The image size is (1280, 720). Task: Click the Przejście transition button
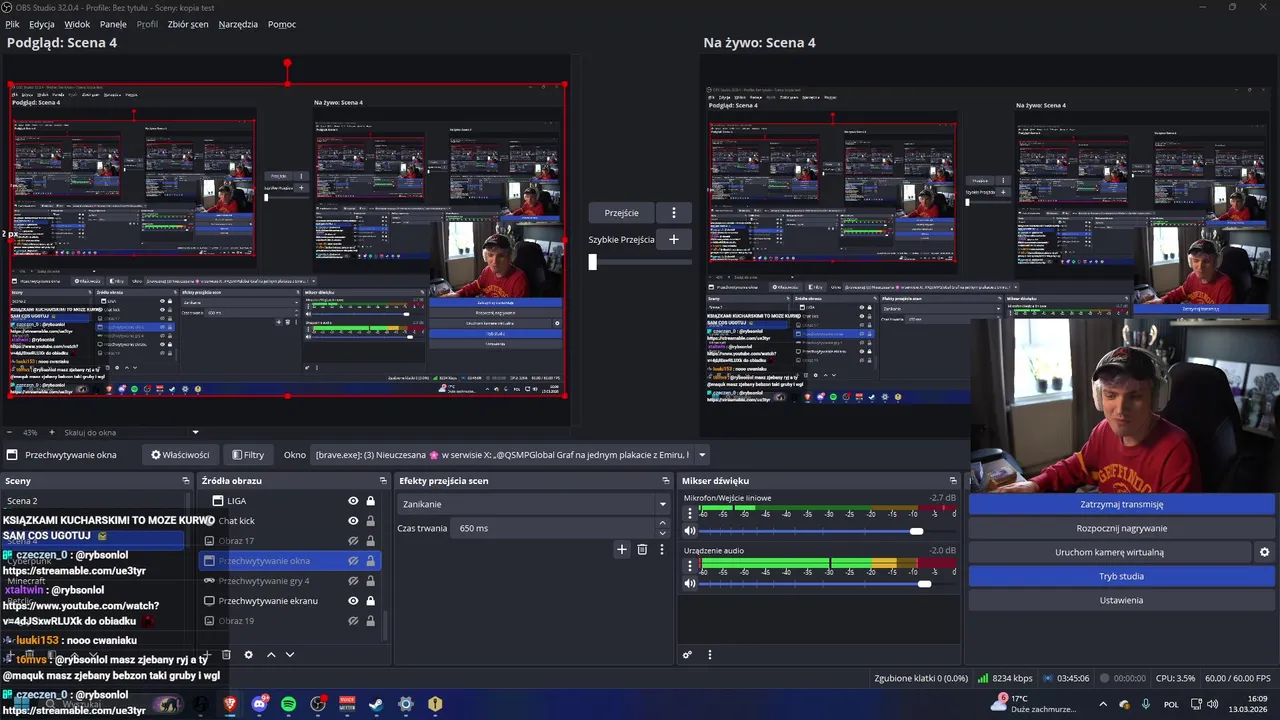[x=622, y=213]
